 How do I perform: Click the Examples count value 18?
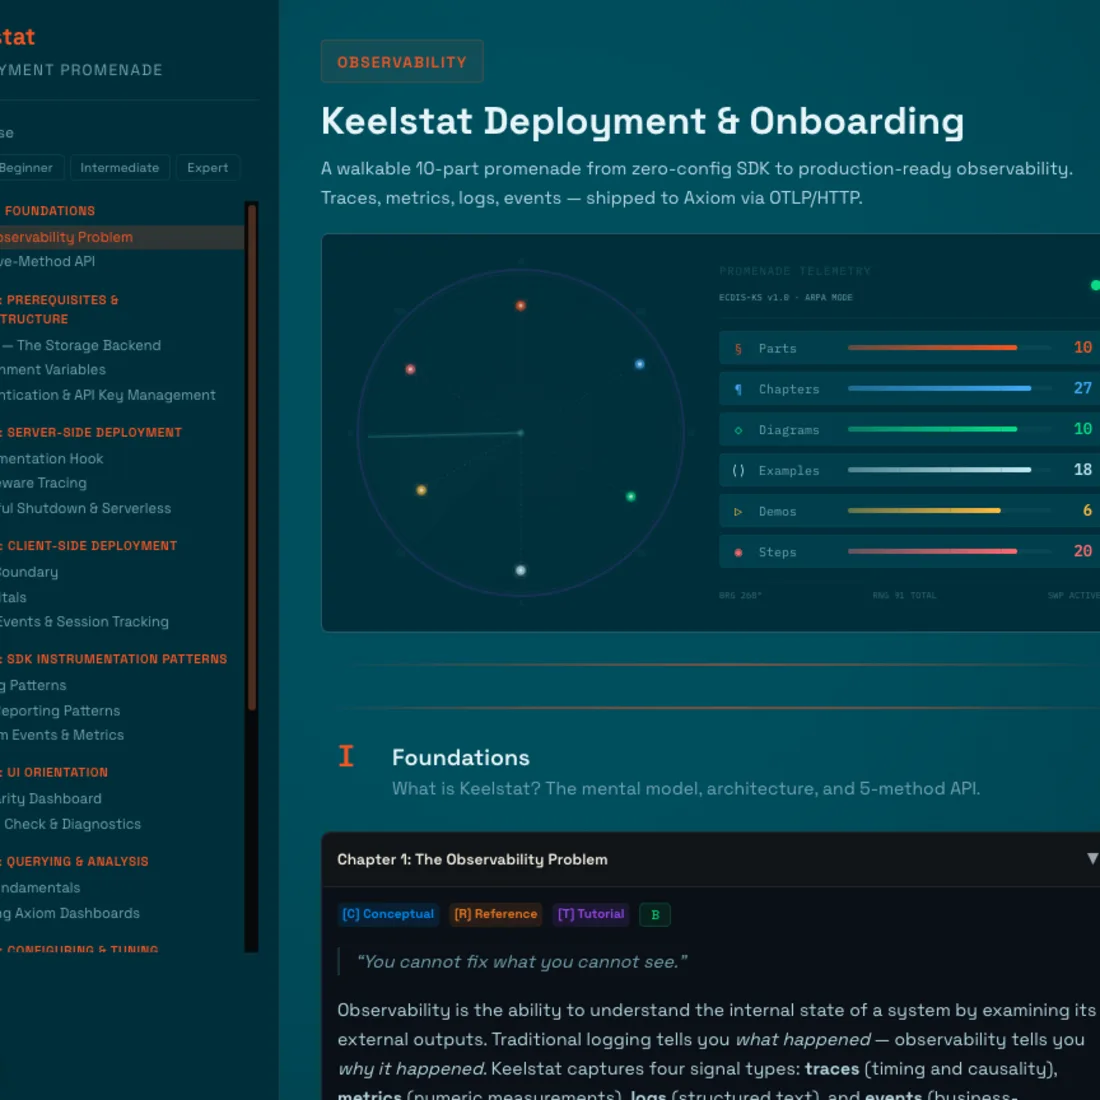pyautogui.click(x=1082, y=469)
